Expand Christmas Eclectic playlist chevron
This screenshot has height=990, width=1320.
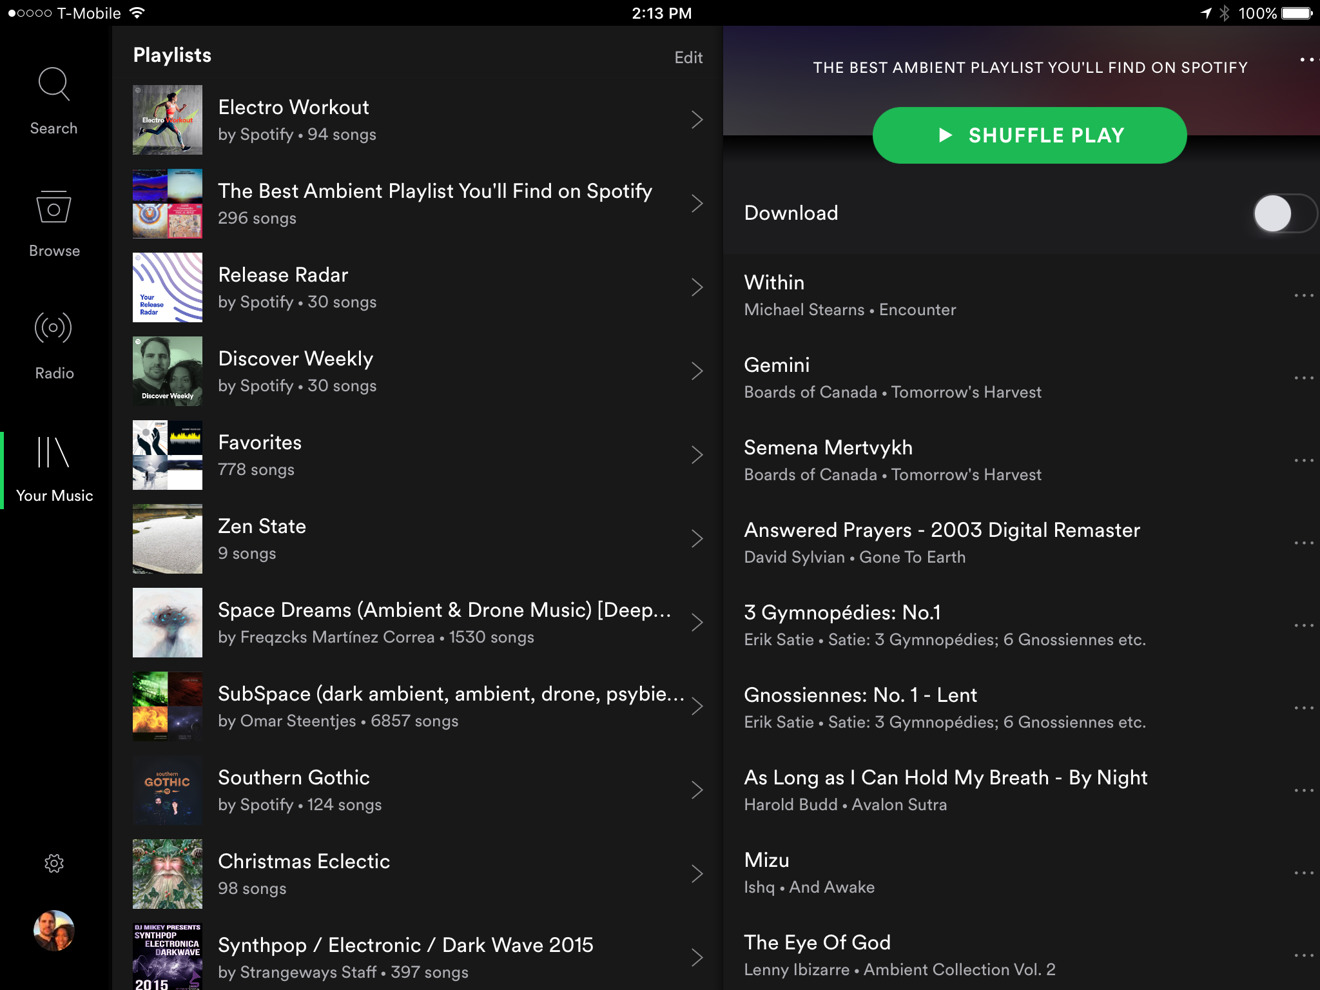point(697,874)
